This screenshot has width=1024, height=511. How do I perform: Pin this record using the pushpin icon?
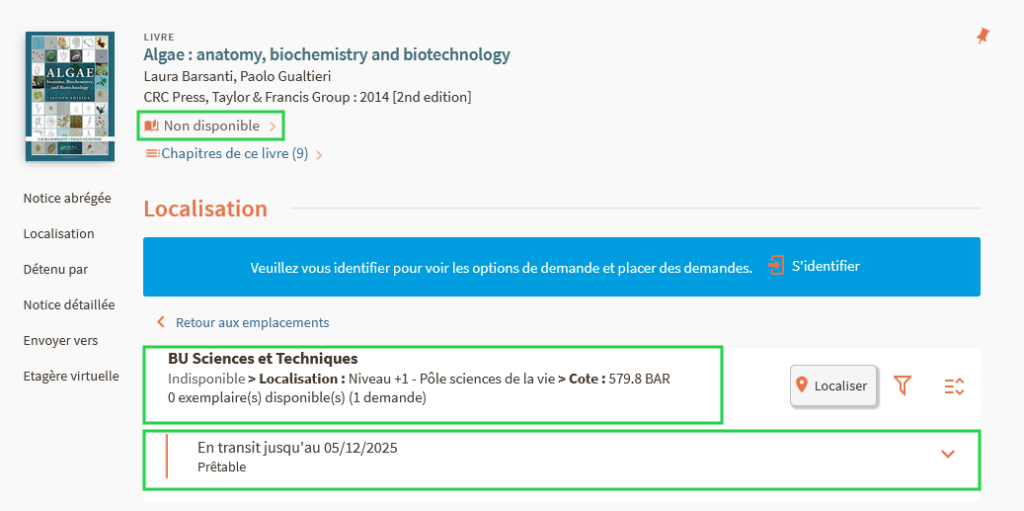982,37
